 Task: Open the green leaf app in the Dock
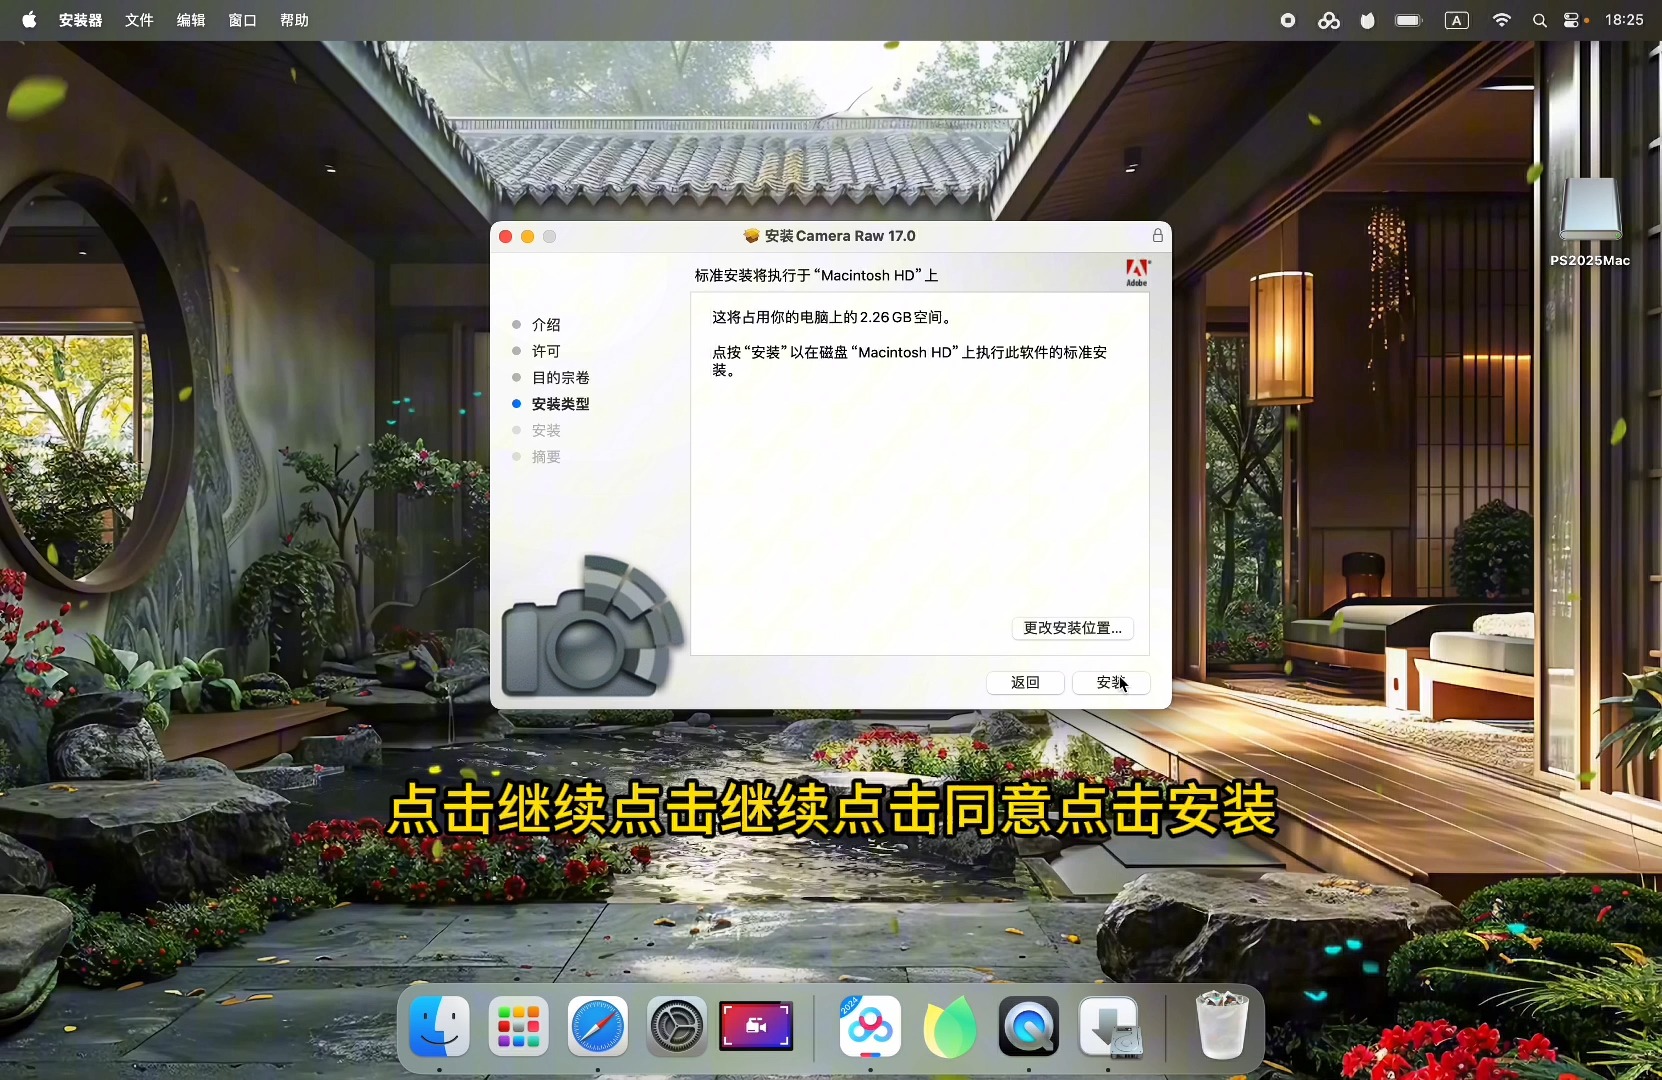(949, 1026)
